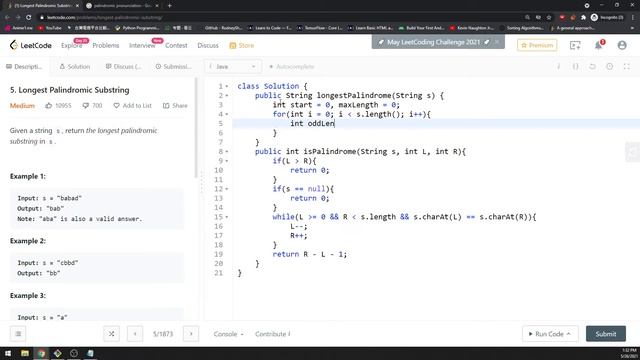
Task: Switch to the problem Discuss tab
Action: tap(123, 67)
